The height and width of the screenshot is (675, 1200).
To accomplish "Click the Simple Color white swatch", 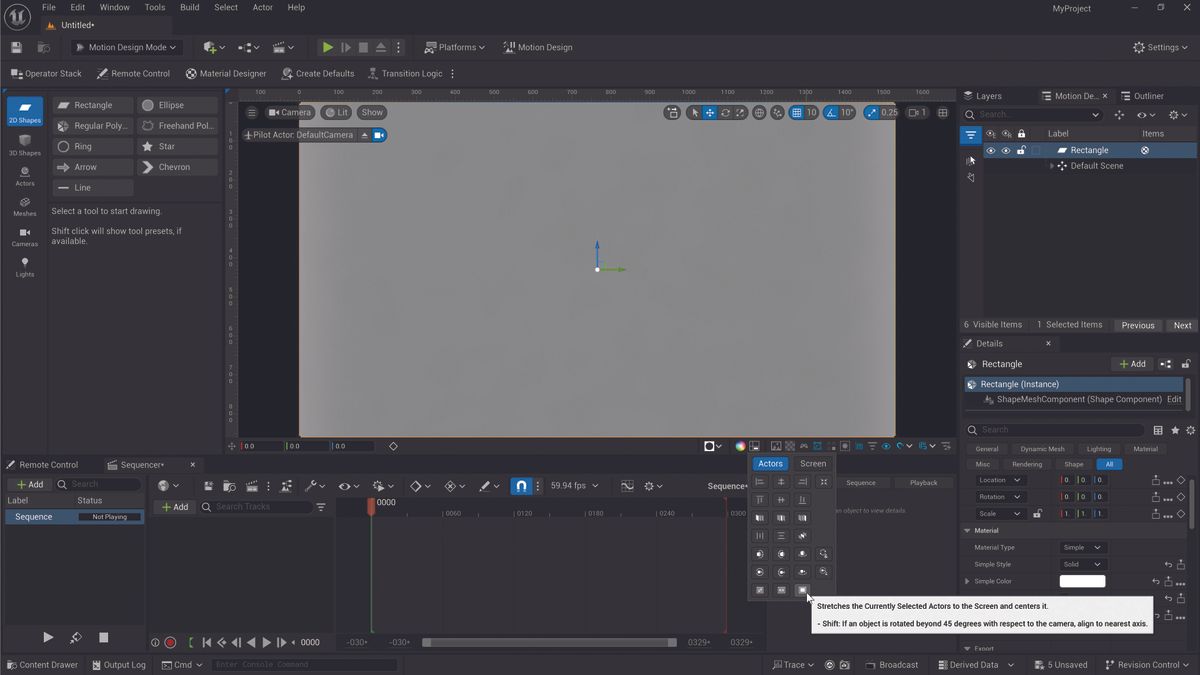I will pos(1082,580).
